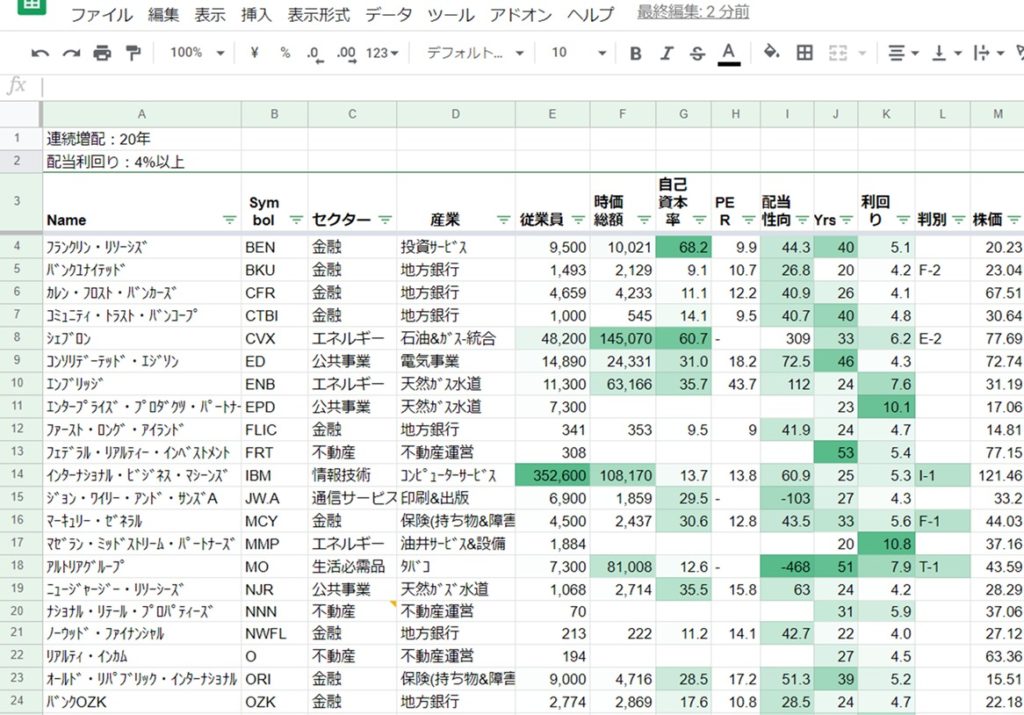Open the borders tool
Screen dimensions: 1024x715
[805, 53]
